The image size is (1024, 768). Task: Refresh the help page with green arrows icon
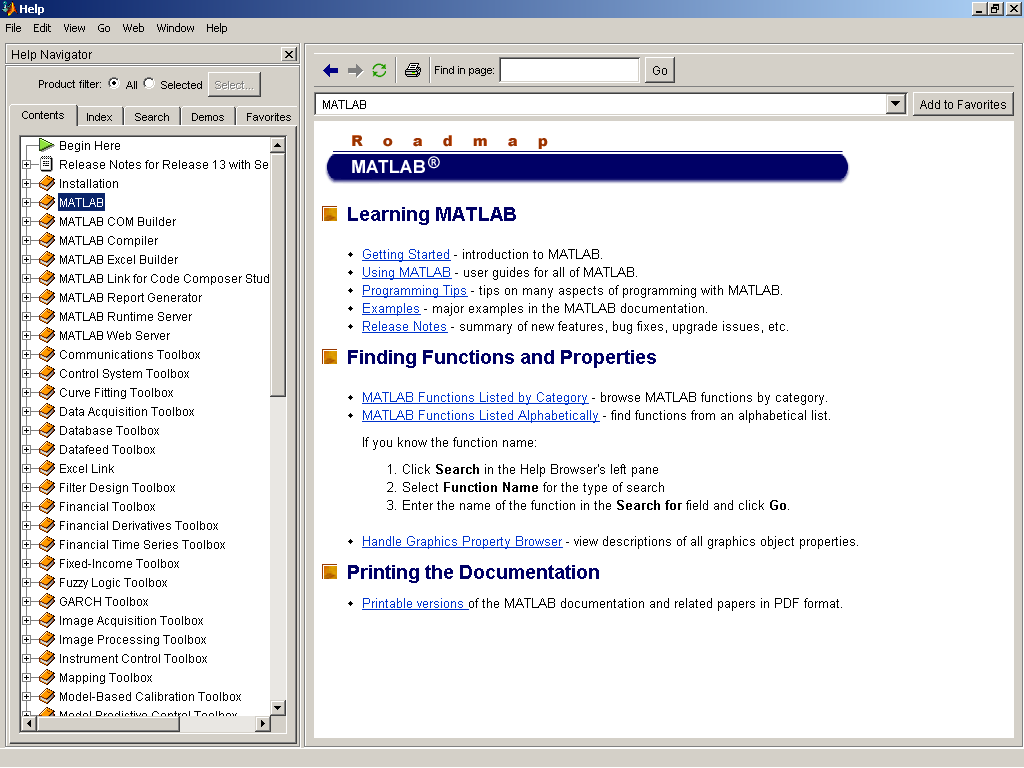point(379,71)
